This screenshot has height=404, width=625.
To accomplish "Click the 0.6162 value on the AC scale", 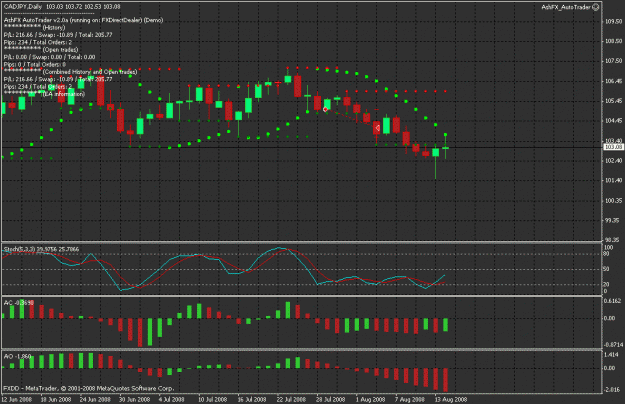I will [613, 301].
